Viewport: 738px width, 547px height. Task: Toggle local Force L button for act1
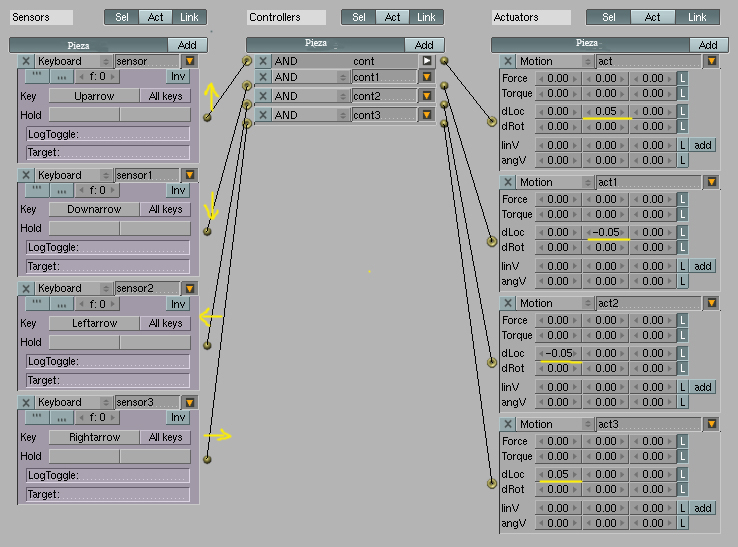pos(682,199)
